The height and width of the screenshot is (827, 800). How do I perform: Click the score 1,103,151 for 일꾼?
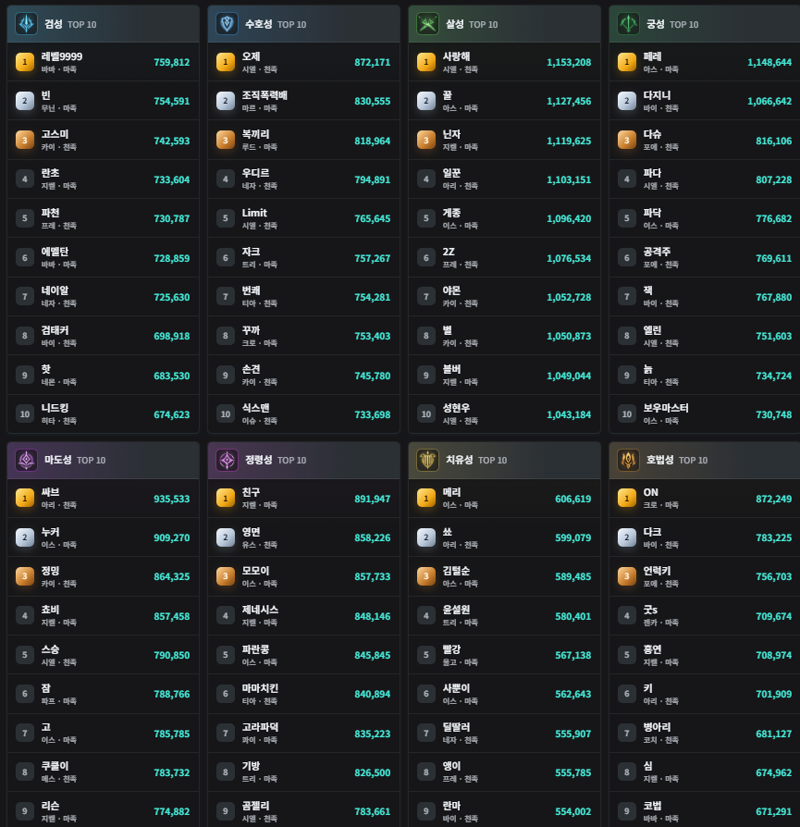point(569,180)
